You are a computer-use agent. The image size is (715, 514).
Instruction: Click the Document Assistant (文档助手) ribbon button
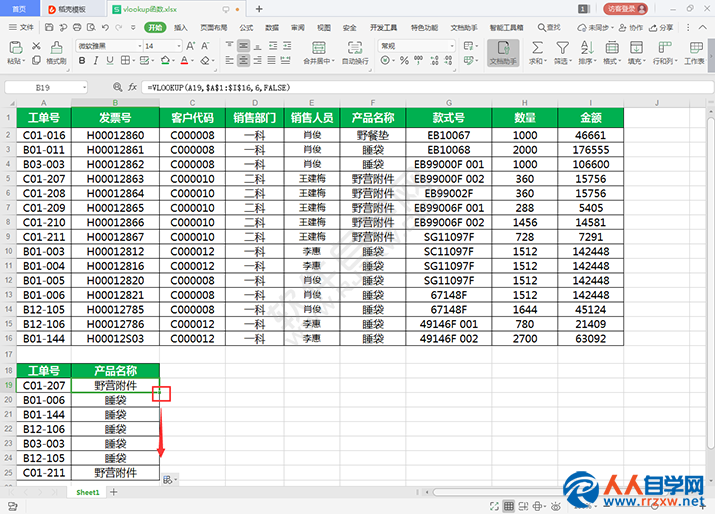503,53
